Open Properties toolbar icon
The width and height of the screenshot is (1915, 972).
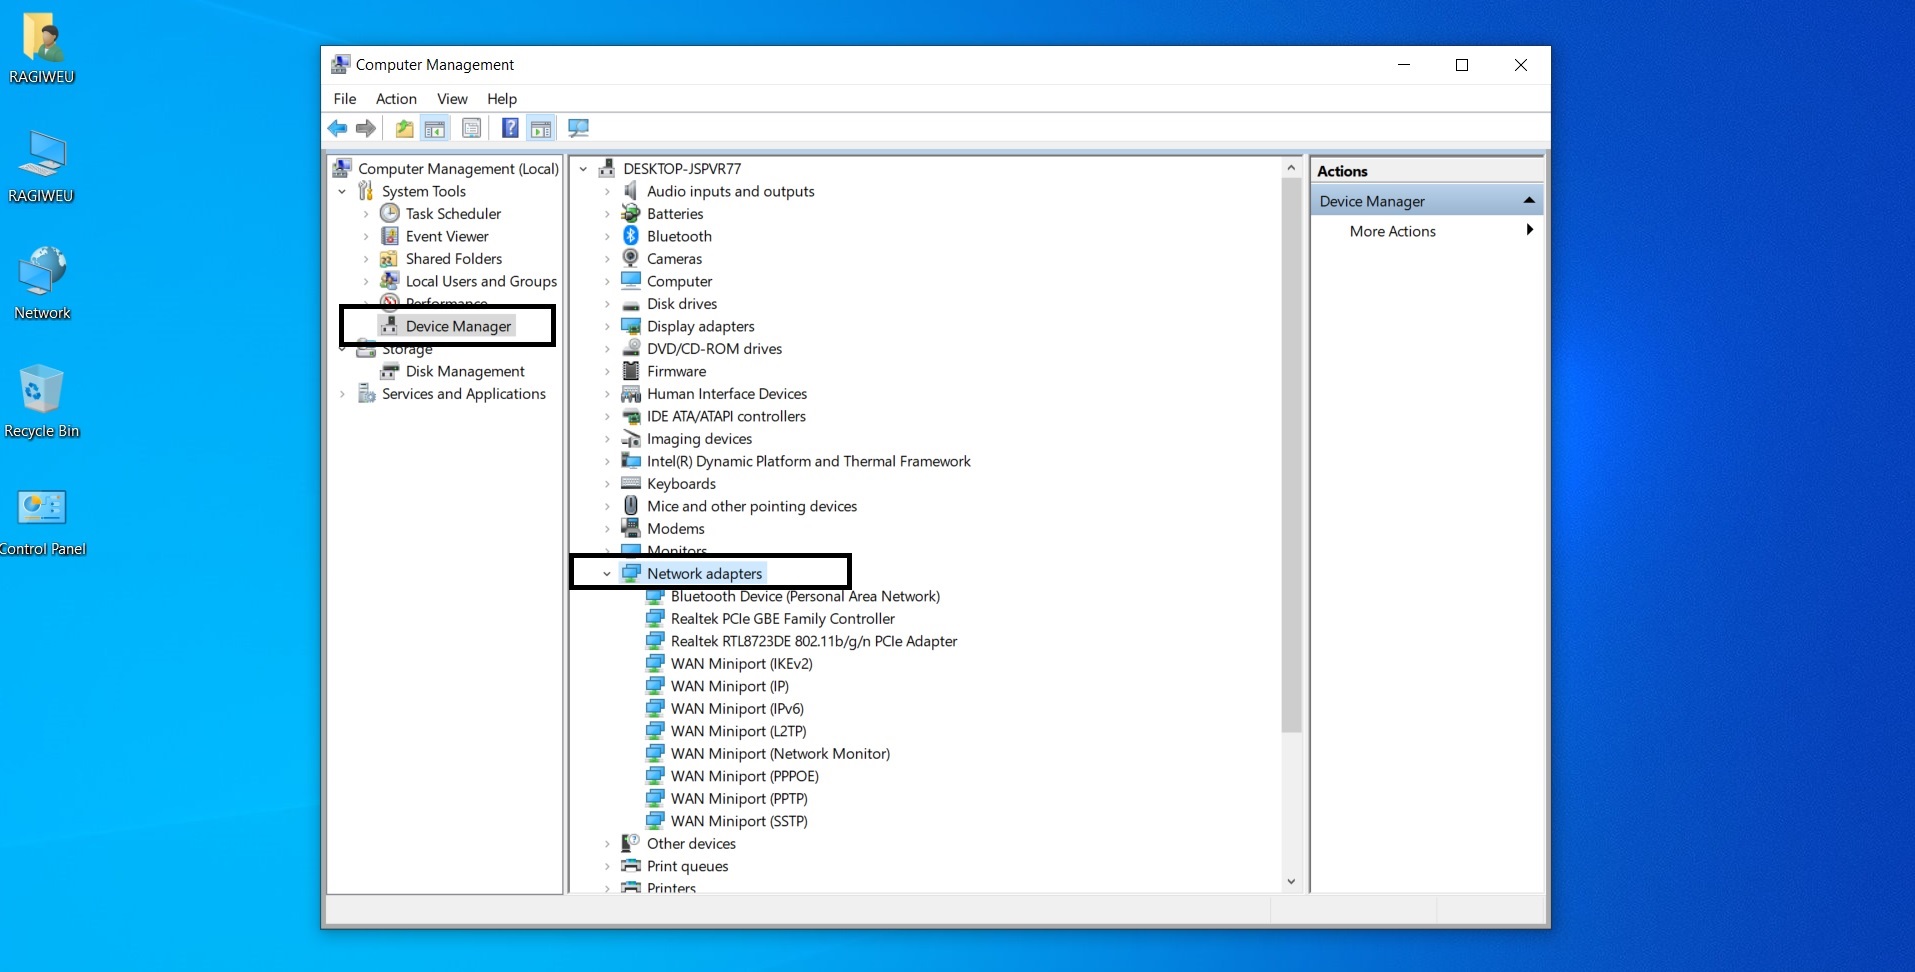point(472,128)
